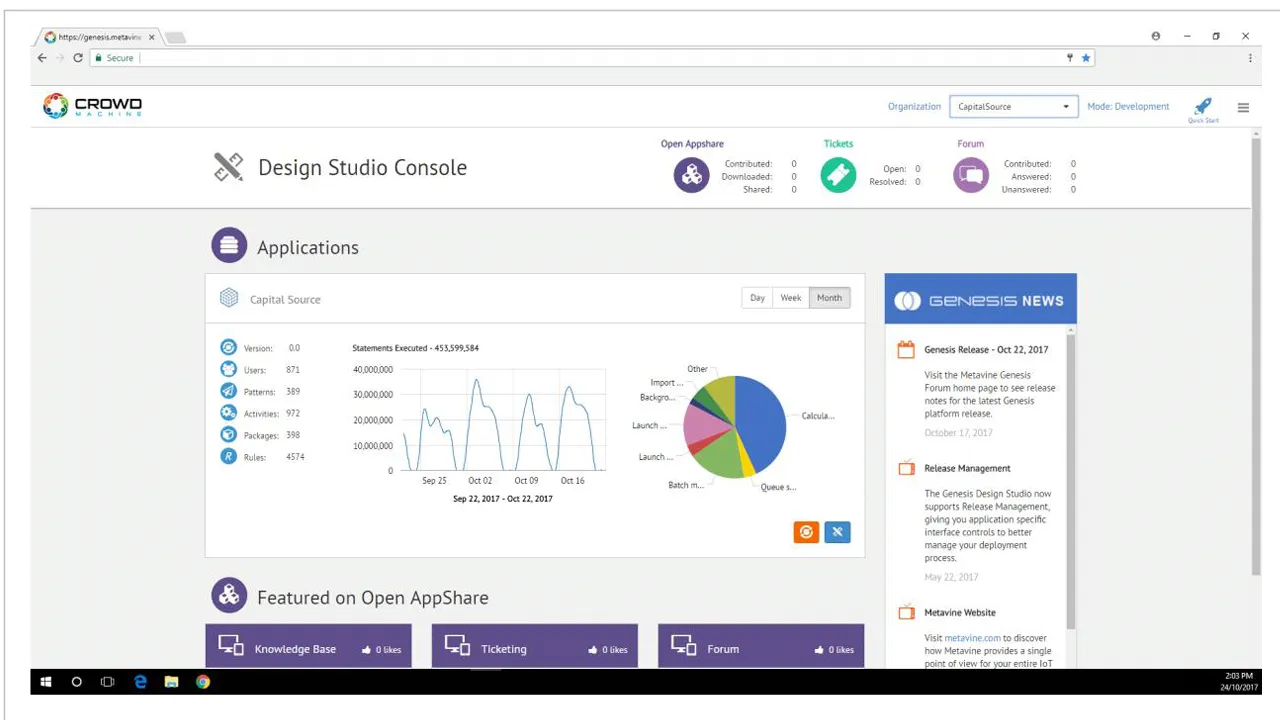This screenshot has width=1280, height=720.
Task: Click the orange application action button
Action: [x=806, y=532]
